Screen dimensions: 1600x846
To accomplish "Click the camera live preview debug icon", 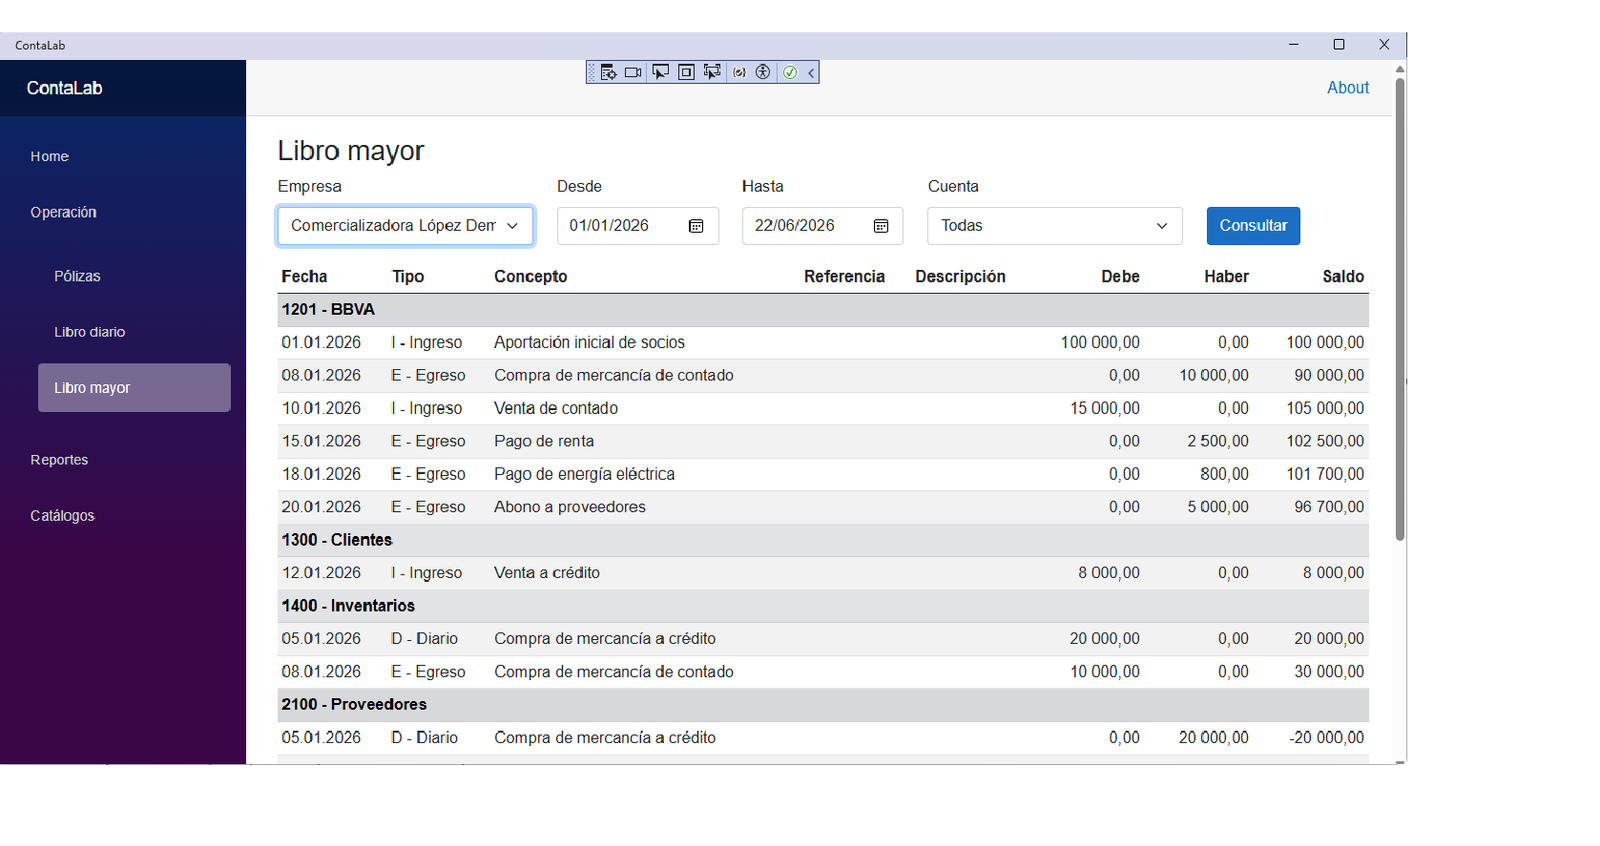I will point(634,72).
